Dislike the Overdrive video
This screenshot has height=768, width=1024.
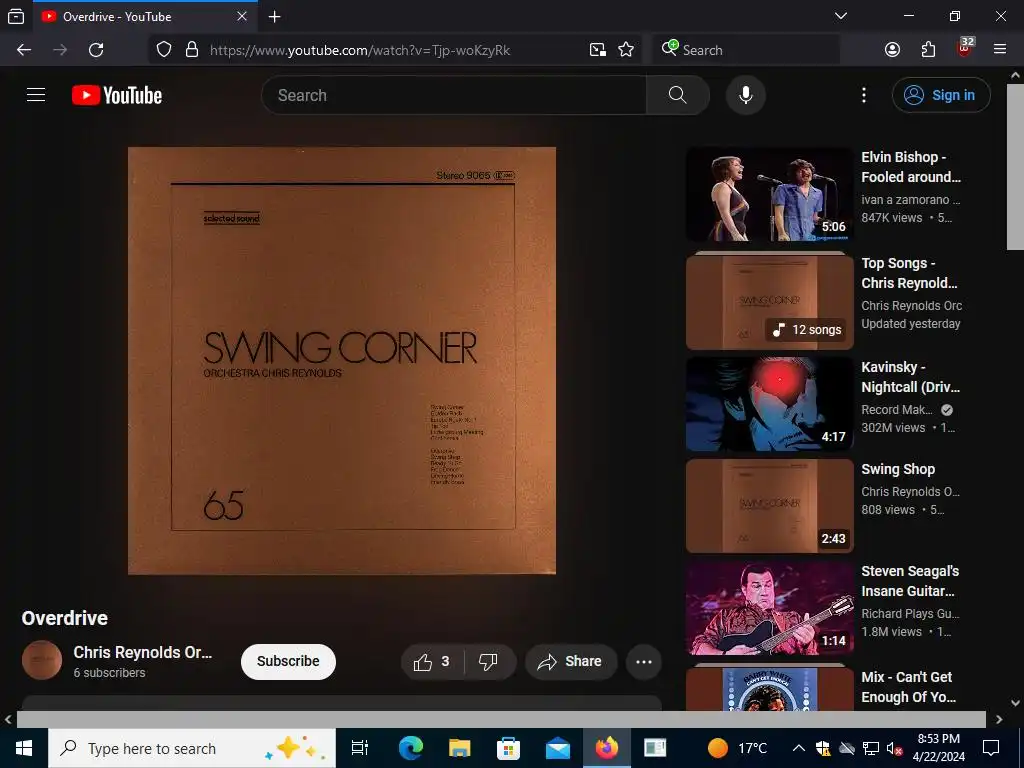488,662
